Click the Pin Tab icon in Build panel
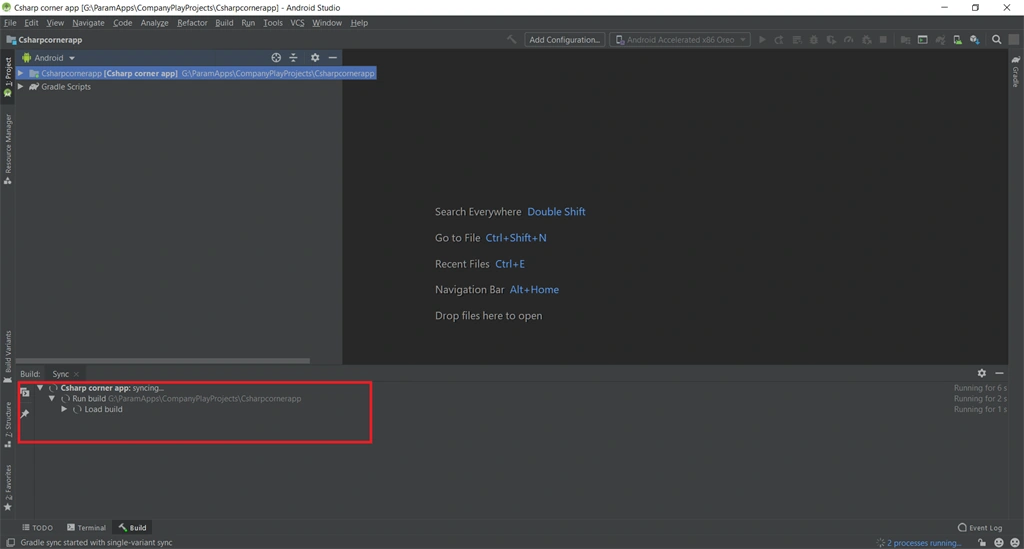1024x549 pixels. (25, 414)
